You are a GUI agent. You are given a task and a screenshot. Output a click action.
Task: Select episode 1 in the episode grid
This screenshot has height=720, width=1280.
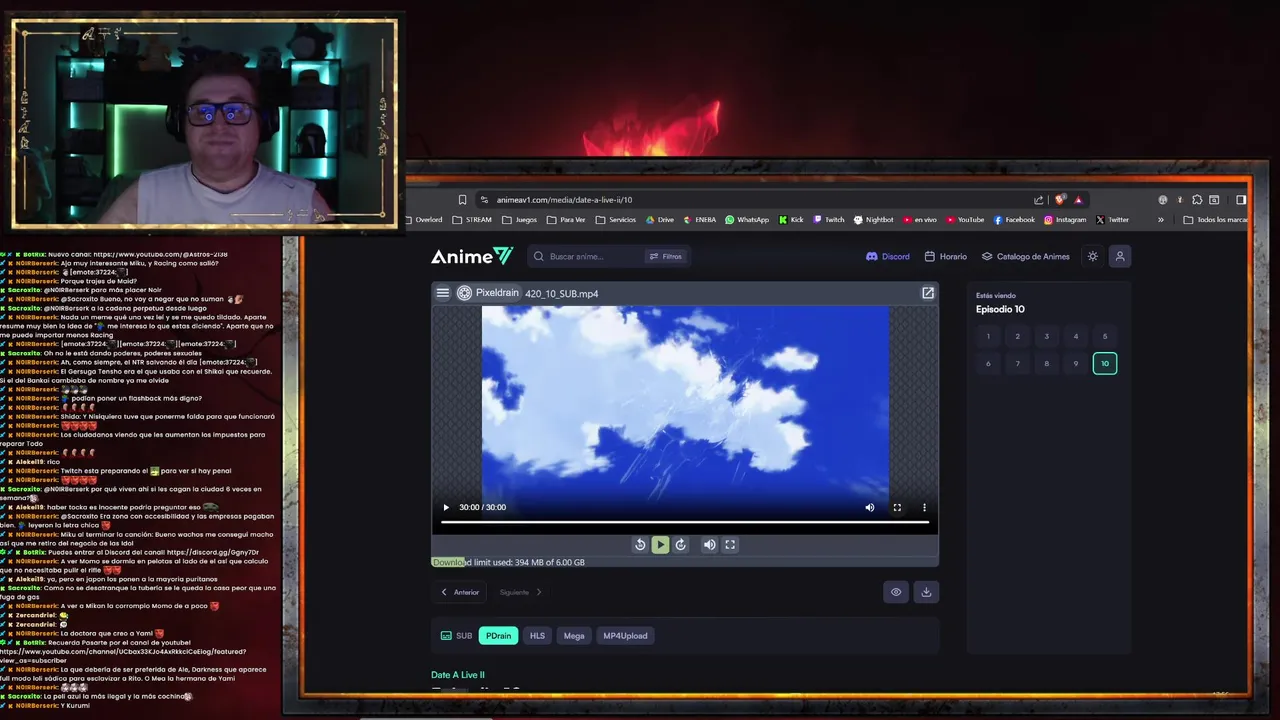[x=988, y=336]
